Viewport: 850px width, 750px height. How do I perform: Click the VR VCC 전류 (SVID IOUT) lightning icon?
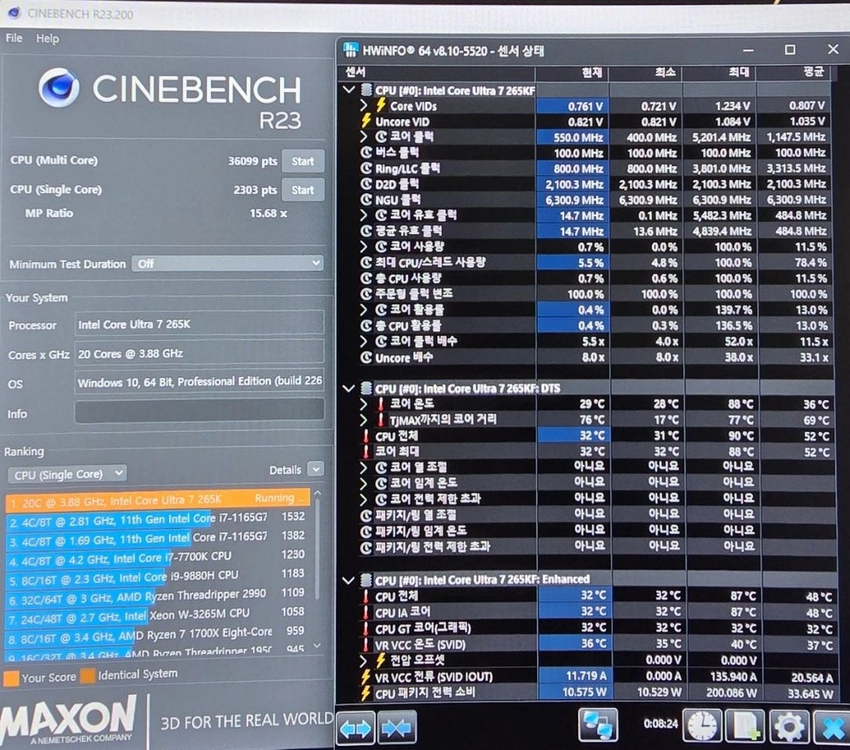click(366, 676)
